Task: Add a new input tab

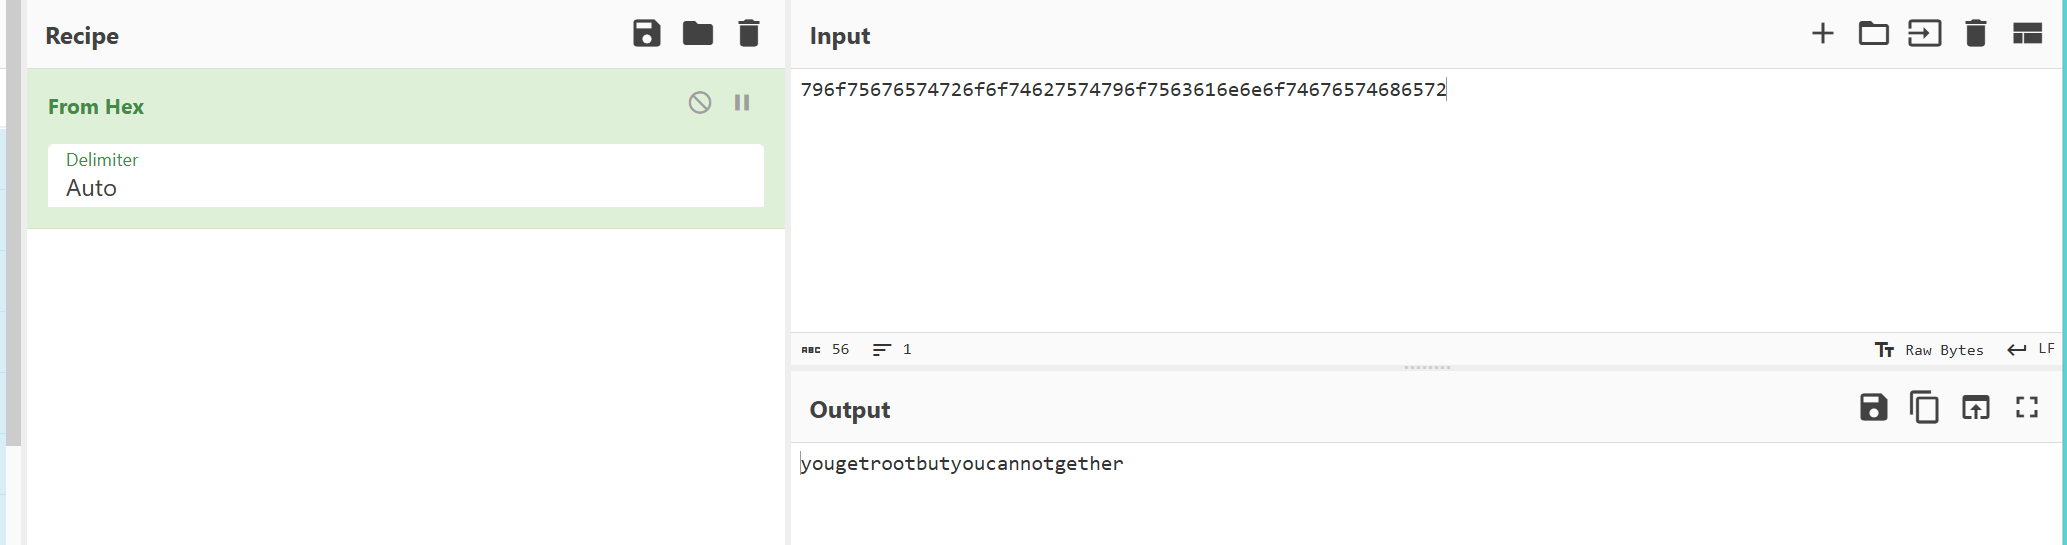Action: point(1823,33)
